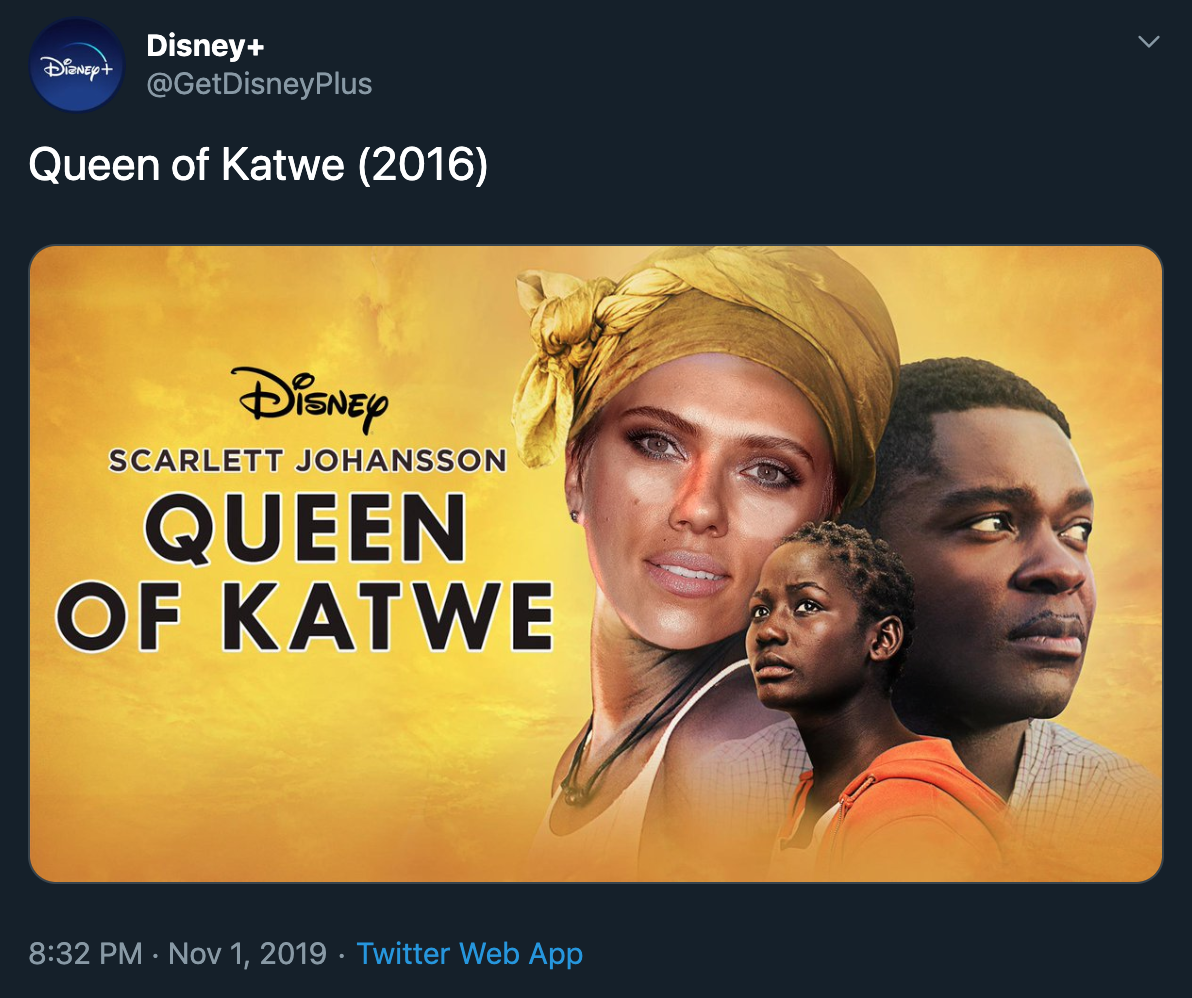Click the 8:32 PM timestamp
The width and height of the screenshot is (1192, 998).
point(85,953)
